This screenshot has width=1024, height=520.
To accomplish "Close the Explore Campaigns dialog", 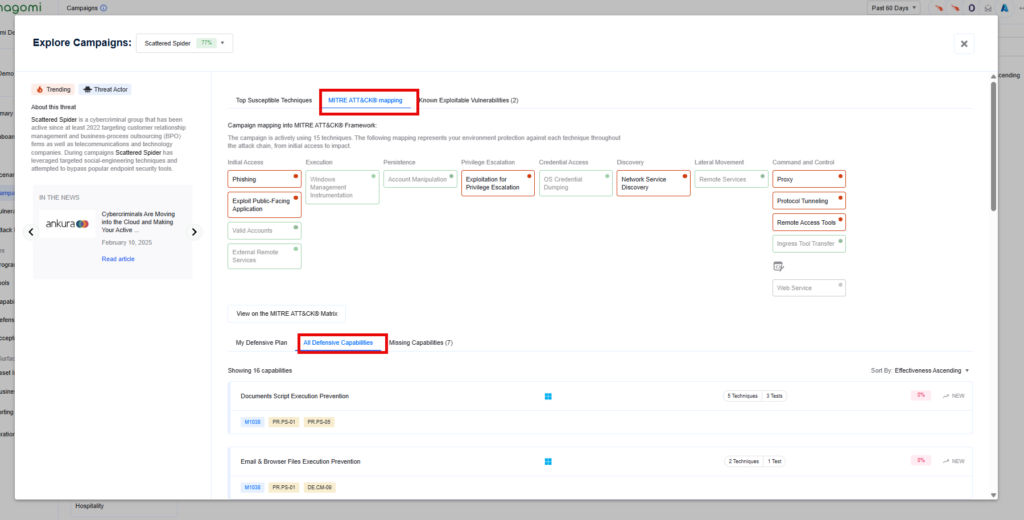I will 964,44.
